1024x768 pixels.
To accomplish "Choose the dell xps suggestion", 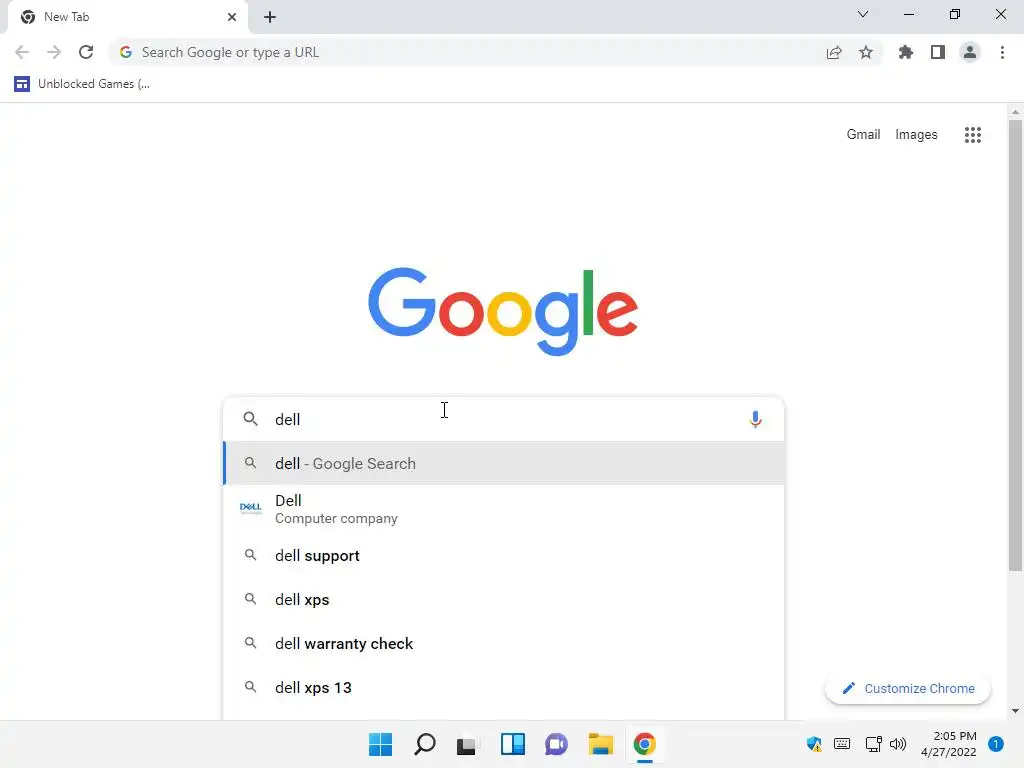I will pyautogui.click(x=503, y=600).
